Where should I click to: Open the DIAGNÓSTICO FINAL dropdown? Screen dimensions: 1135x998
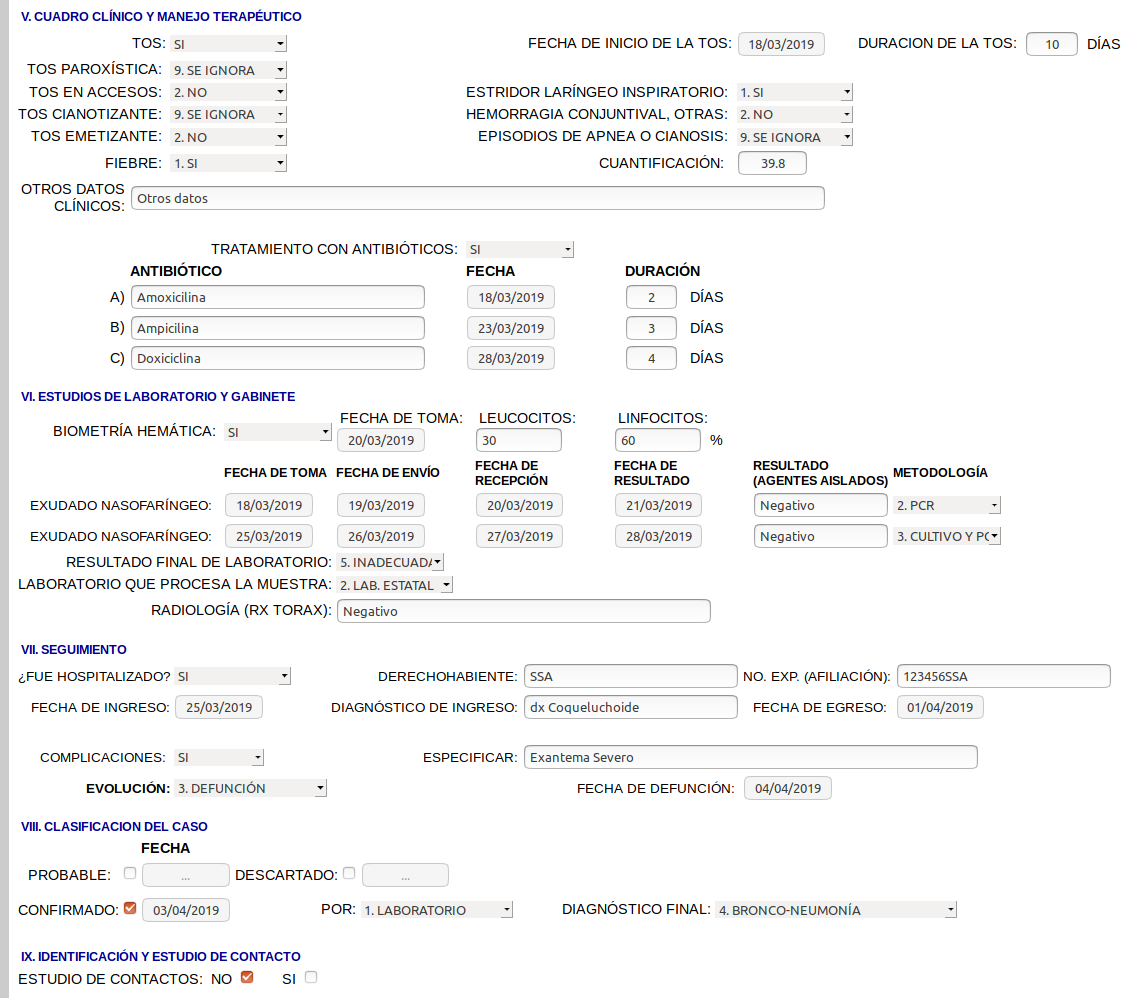tap(836, 910)
